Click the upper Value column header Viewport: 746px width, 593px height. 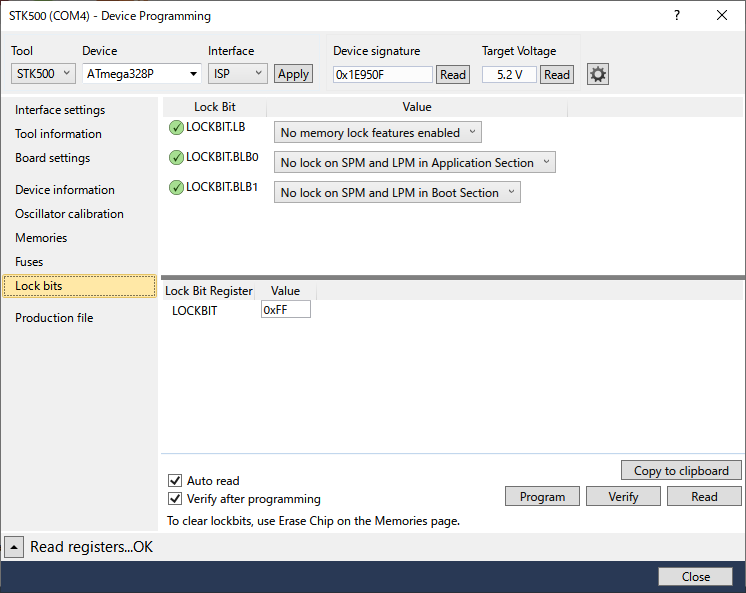pyautogui.click(x=417, y=107)
